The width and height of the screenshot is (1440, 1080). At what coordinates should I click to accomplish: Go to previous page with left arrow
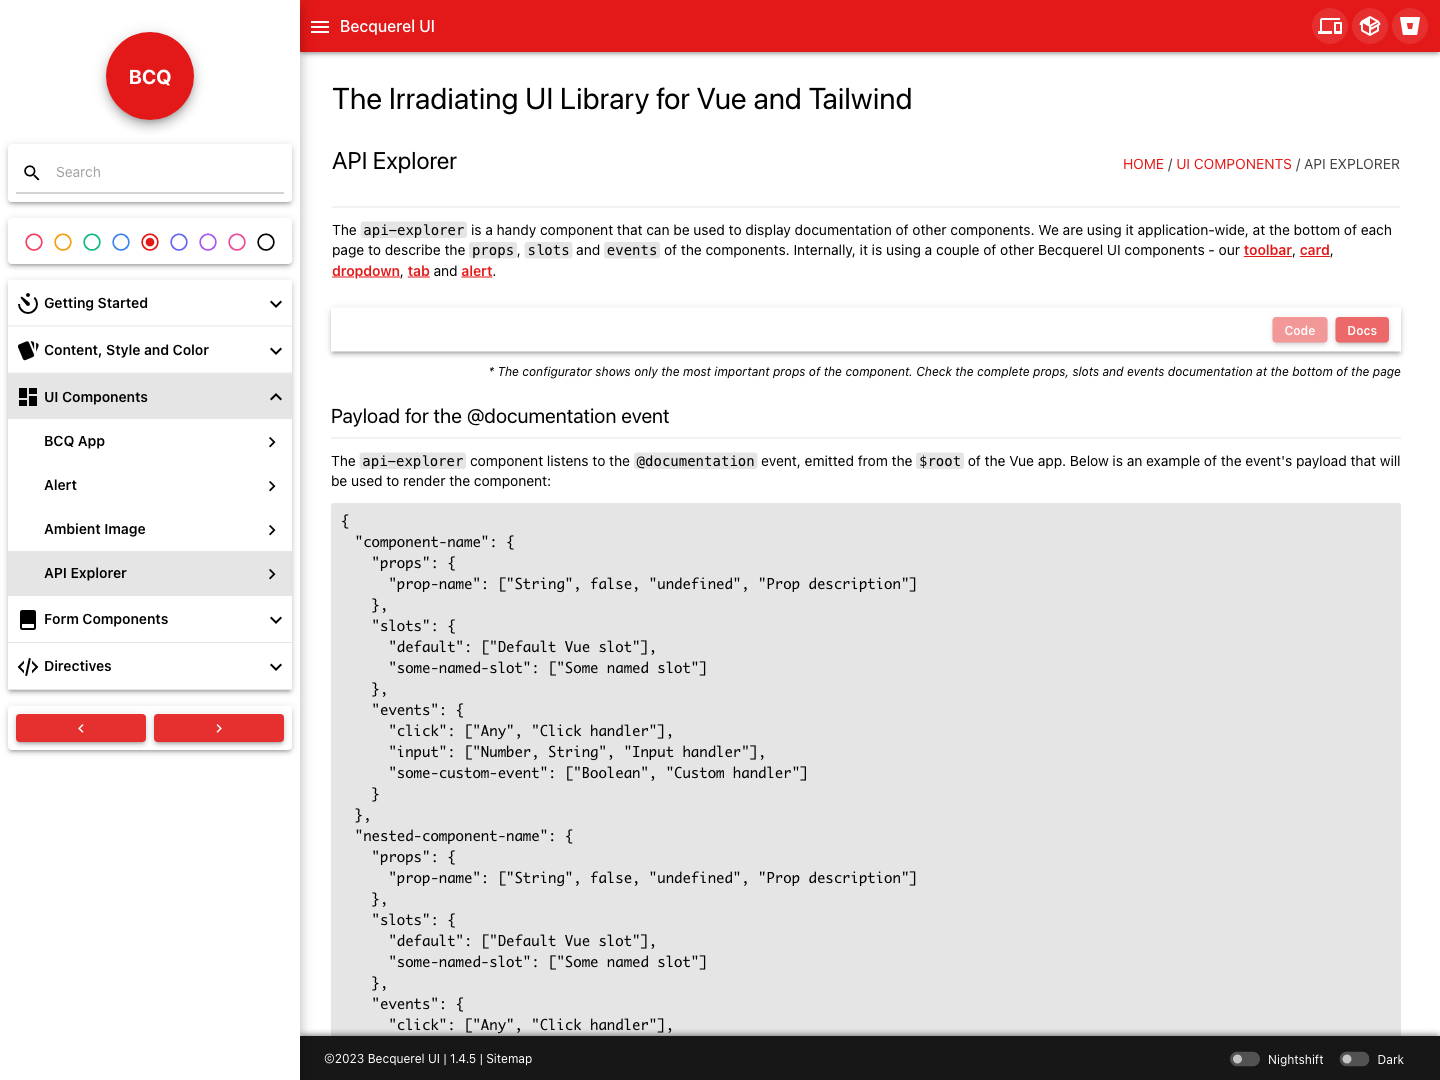point(81,728)
